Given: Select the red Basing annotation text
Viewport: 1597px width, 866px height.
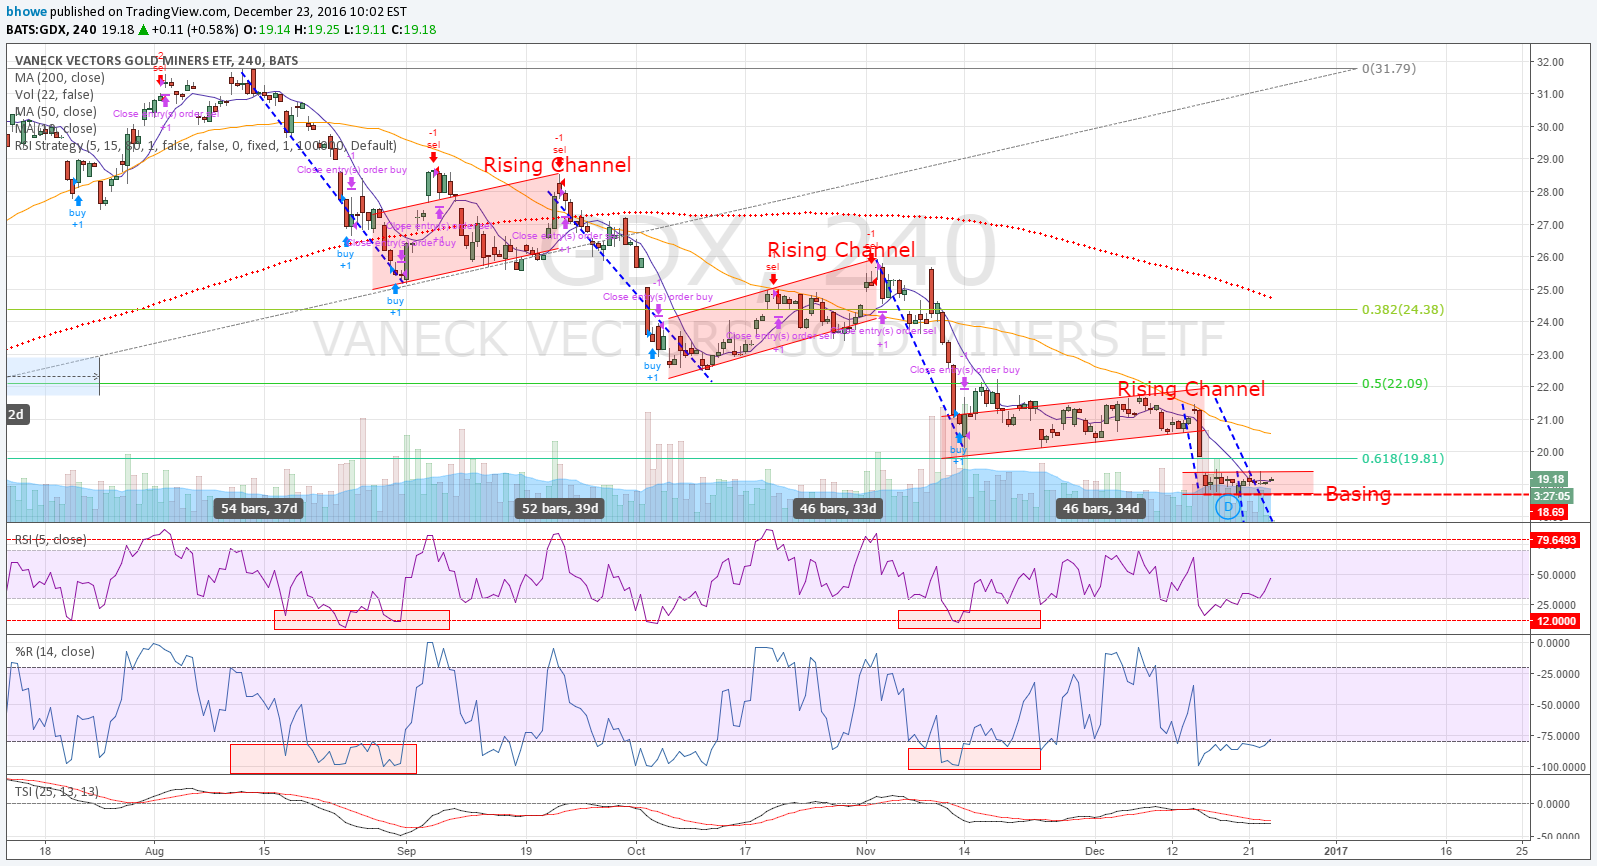Looking at the screenshot, I should click(x=1358, y=493).
